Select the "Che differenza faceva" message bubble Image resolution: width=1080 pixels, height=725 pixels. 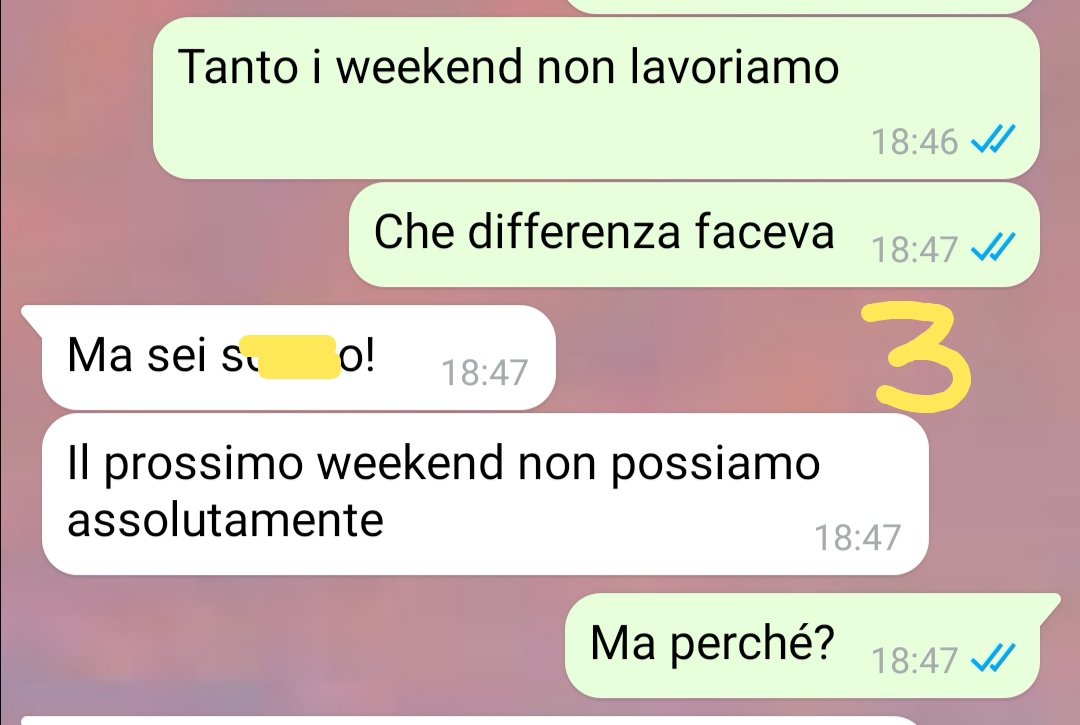pyautogui.click(x=694, y=235)
